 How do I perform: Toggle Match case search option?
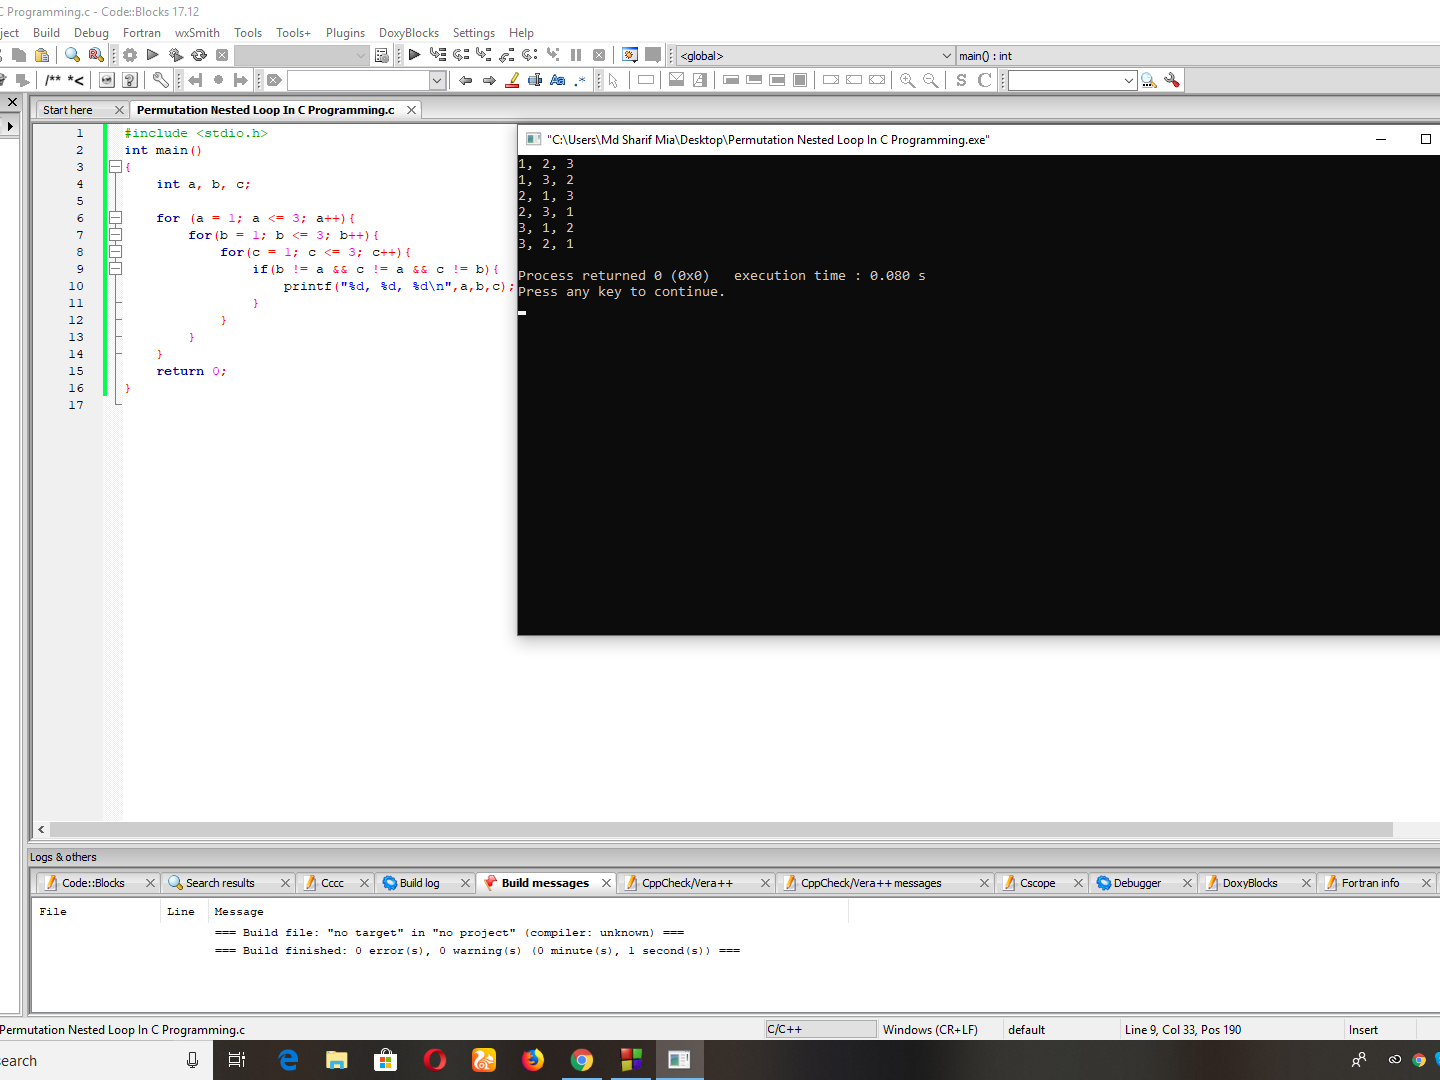(x=558, y=80)
